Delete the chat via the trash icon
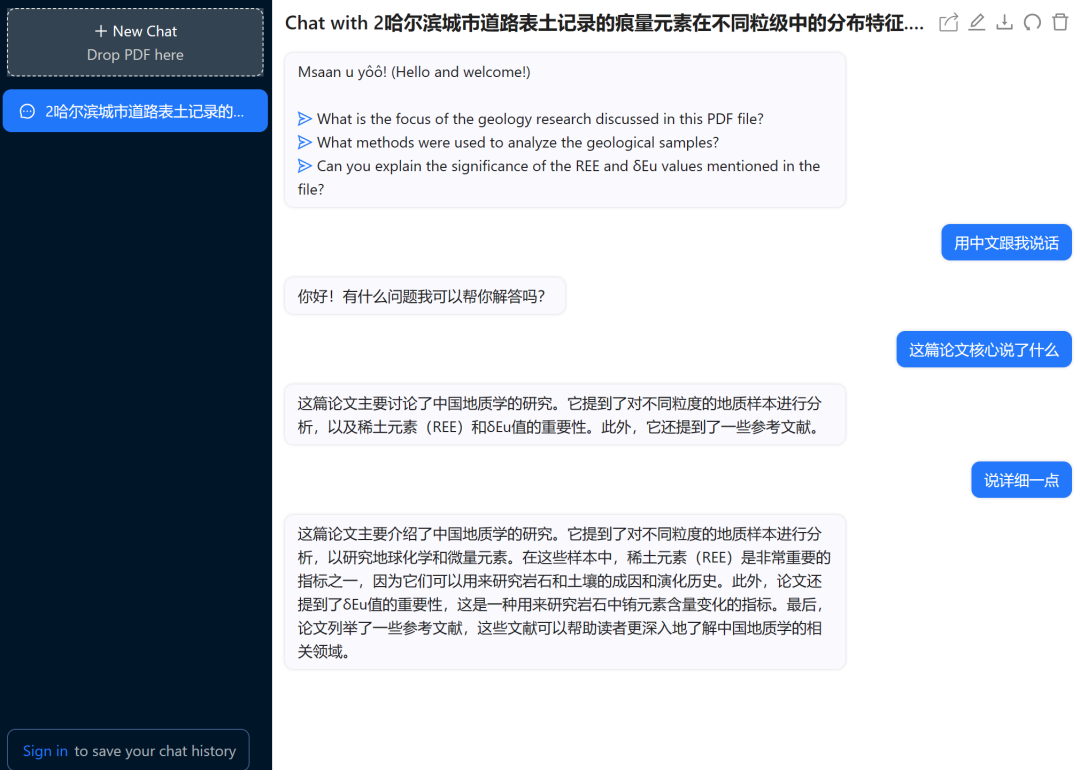This screenshot has height=770, width=1080. (1060, 22)
